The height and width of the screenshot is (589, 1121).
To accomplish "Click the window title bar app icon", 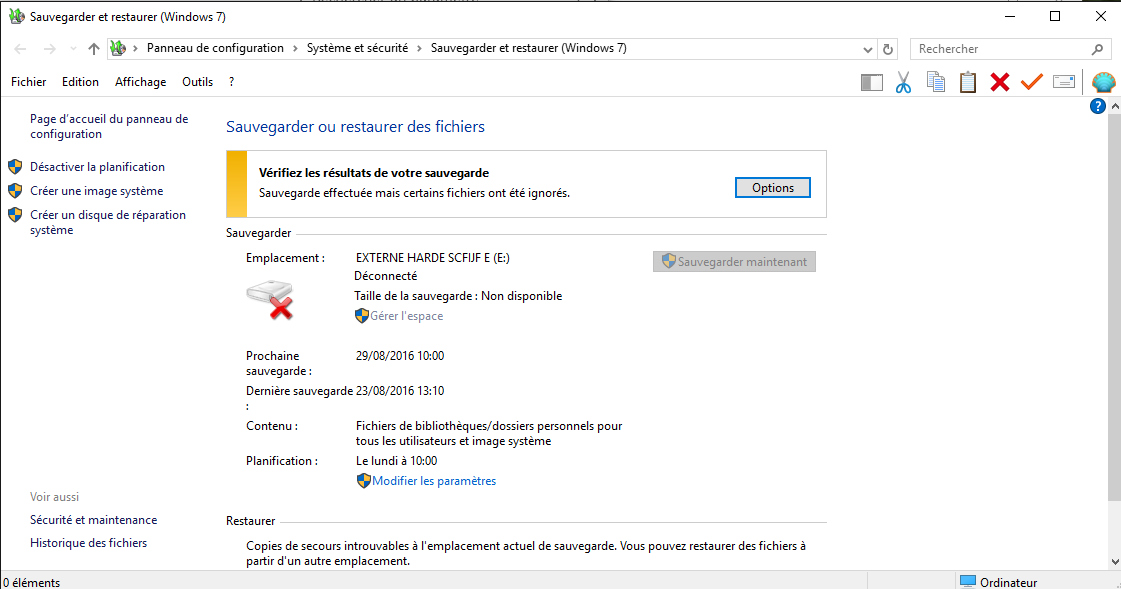I will [x=16, y=16].
